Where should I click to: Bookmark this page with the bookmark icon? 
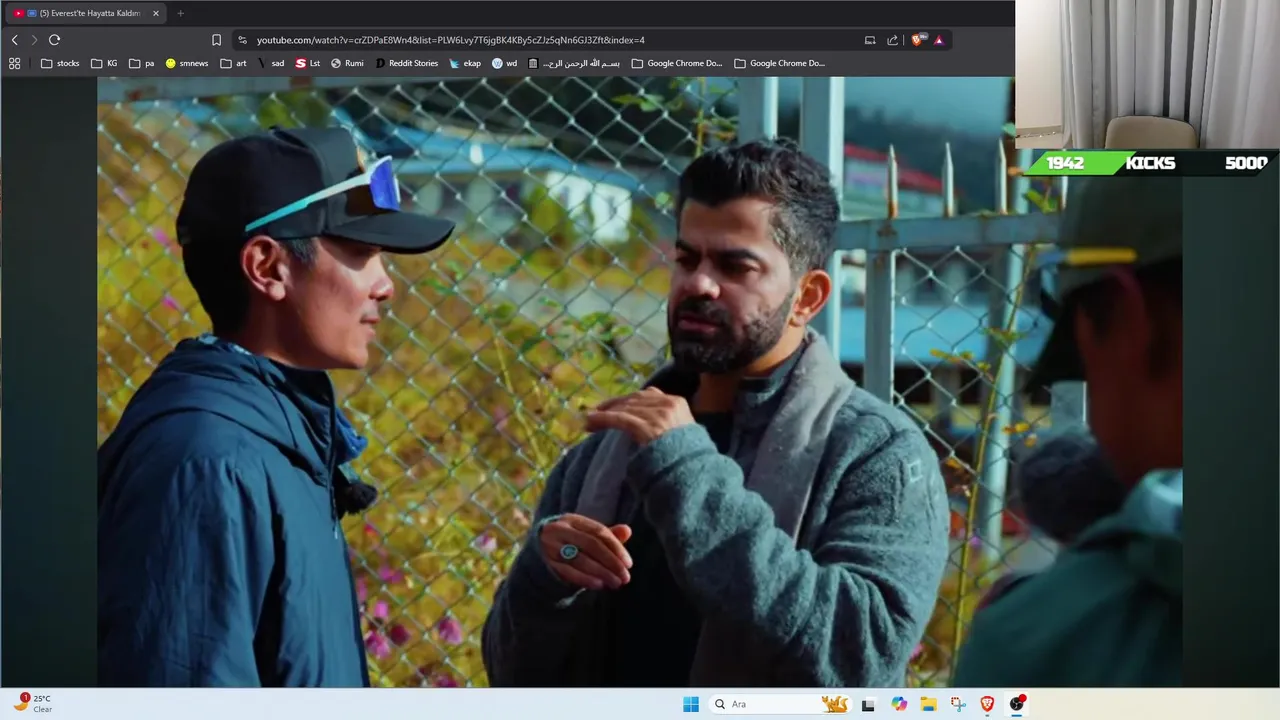216,40
